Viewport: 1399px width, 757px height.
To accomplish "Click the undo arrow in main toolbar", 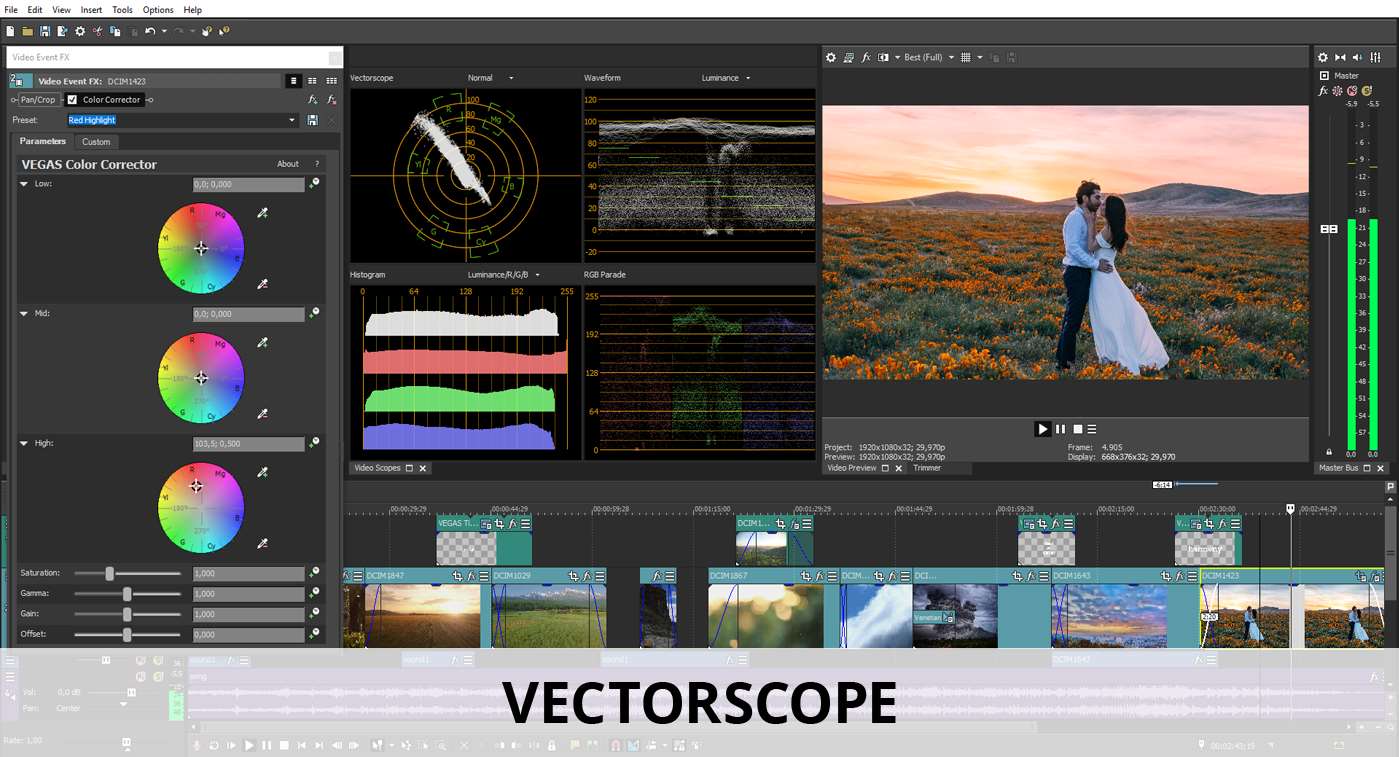I will [150, 31].
